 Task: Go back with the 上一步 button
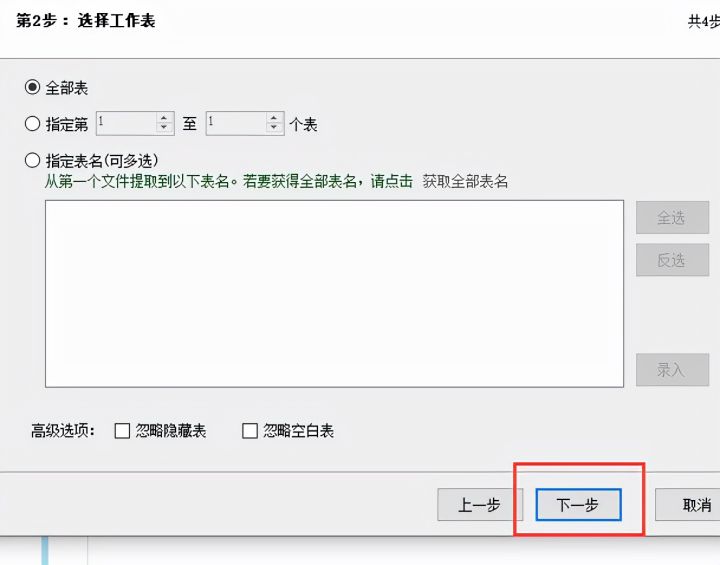coord(479,505)
